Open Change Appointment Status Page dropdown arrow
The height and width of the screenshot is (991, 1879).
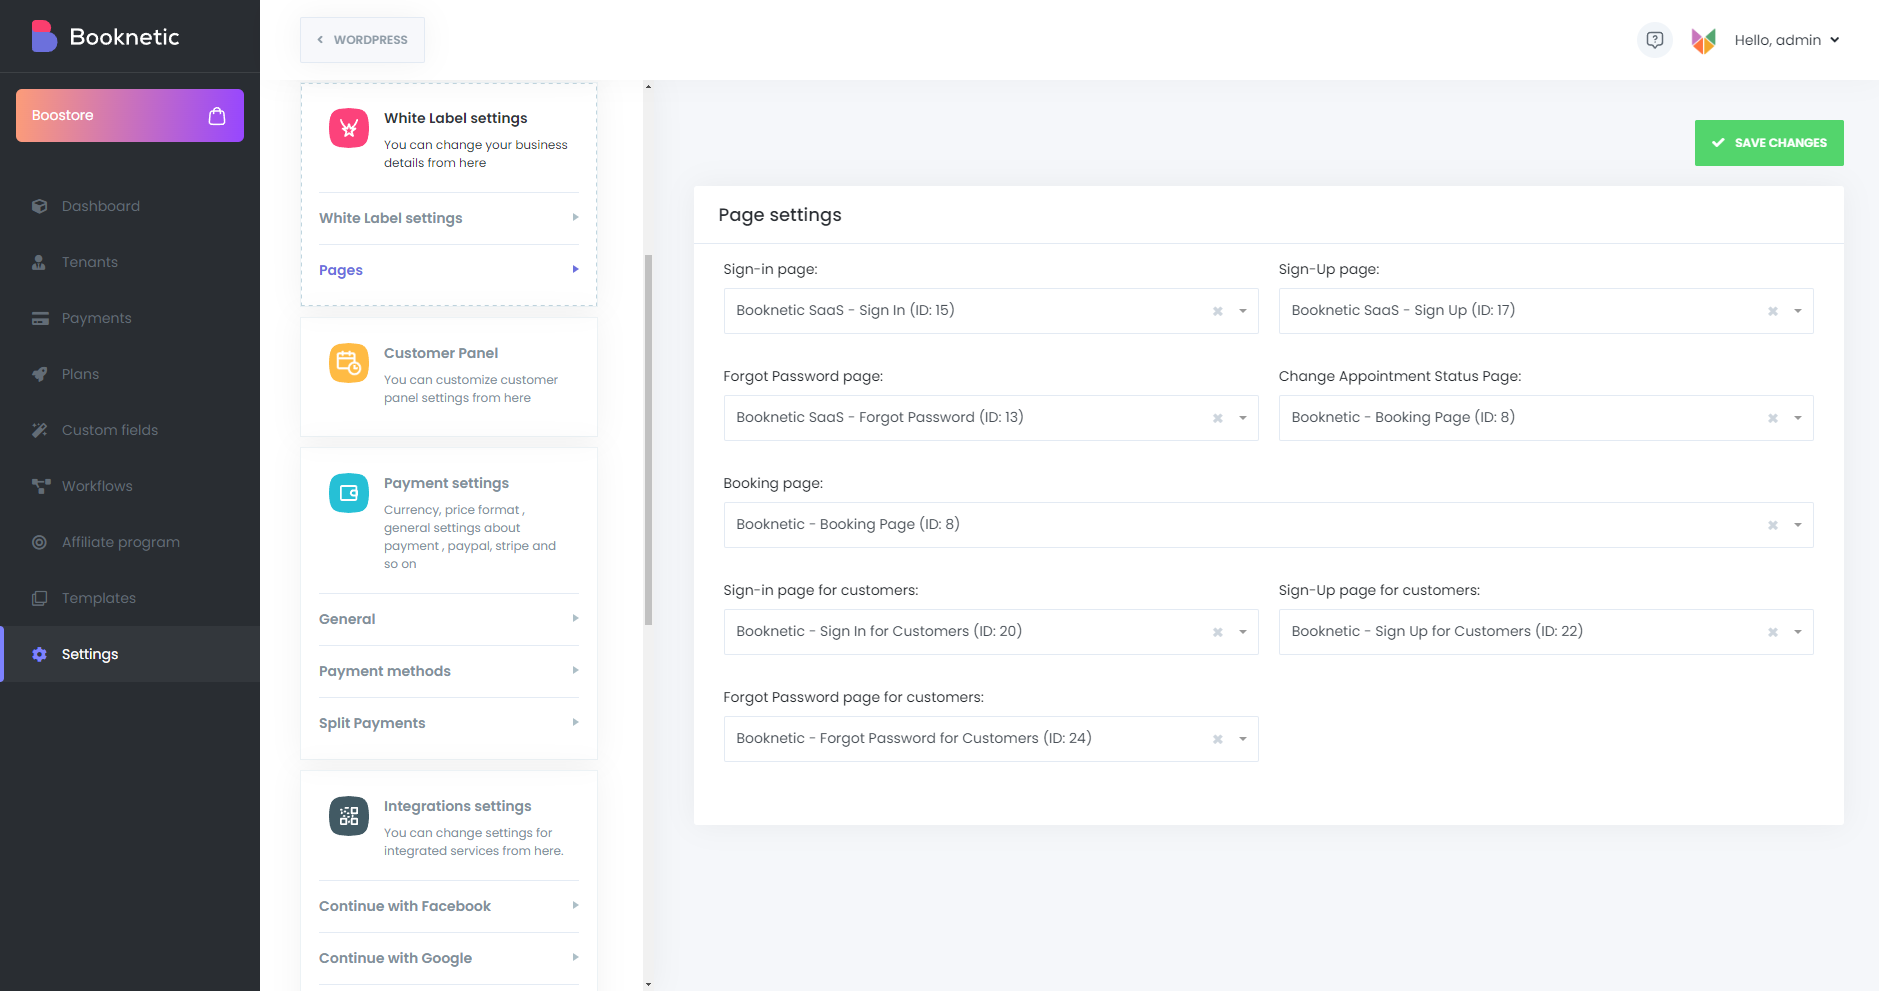pos(1798,418)
